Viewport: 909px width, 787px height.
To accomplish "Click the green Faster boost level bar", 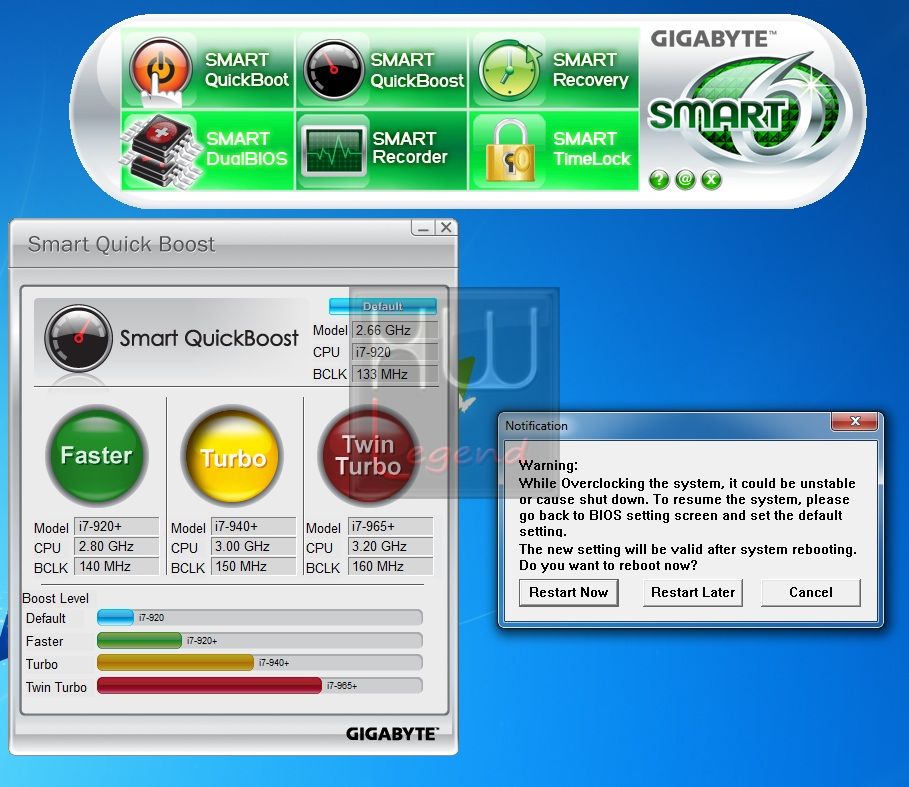I will 139,640.
